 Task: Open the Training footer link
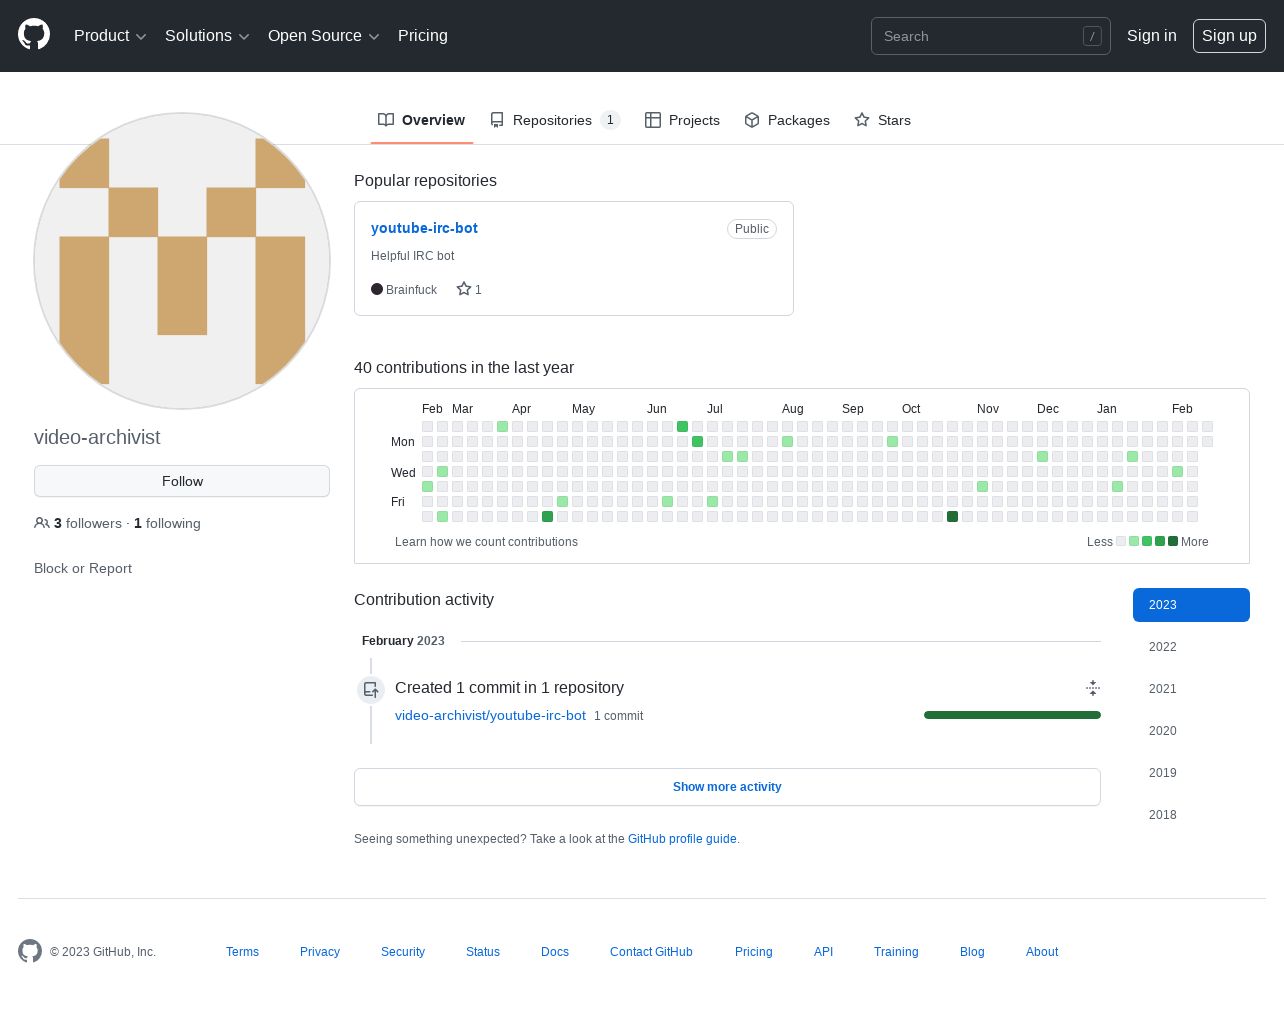(896, 952)
